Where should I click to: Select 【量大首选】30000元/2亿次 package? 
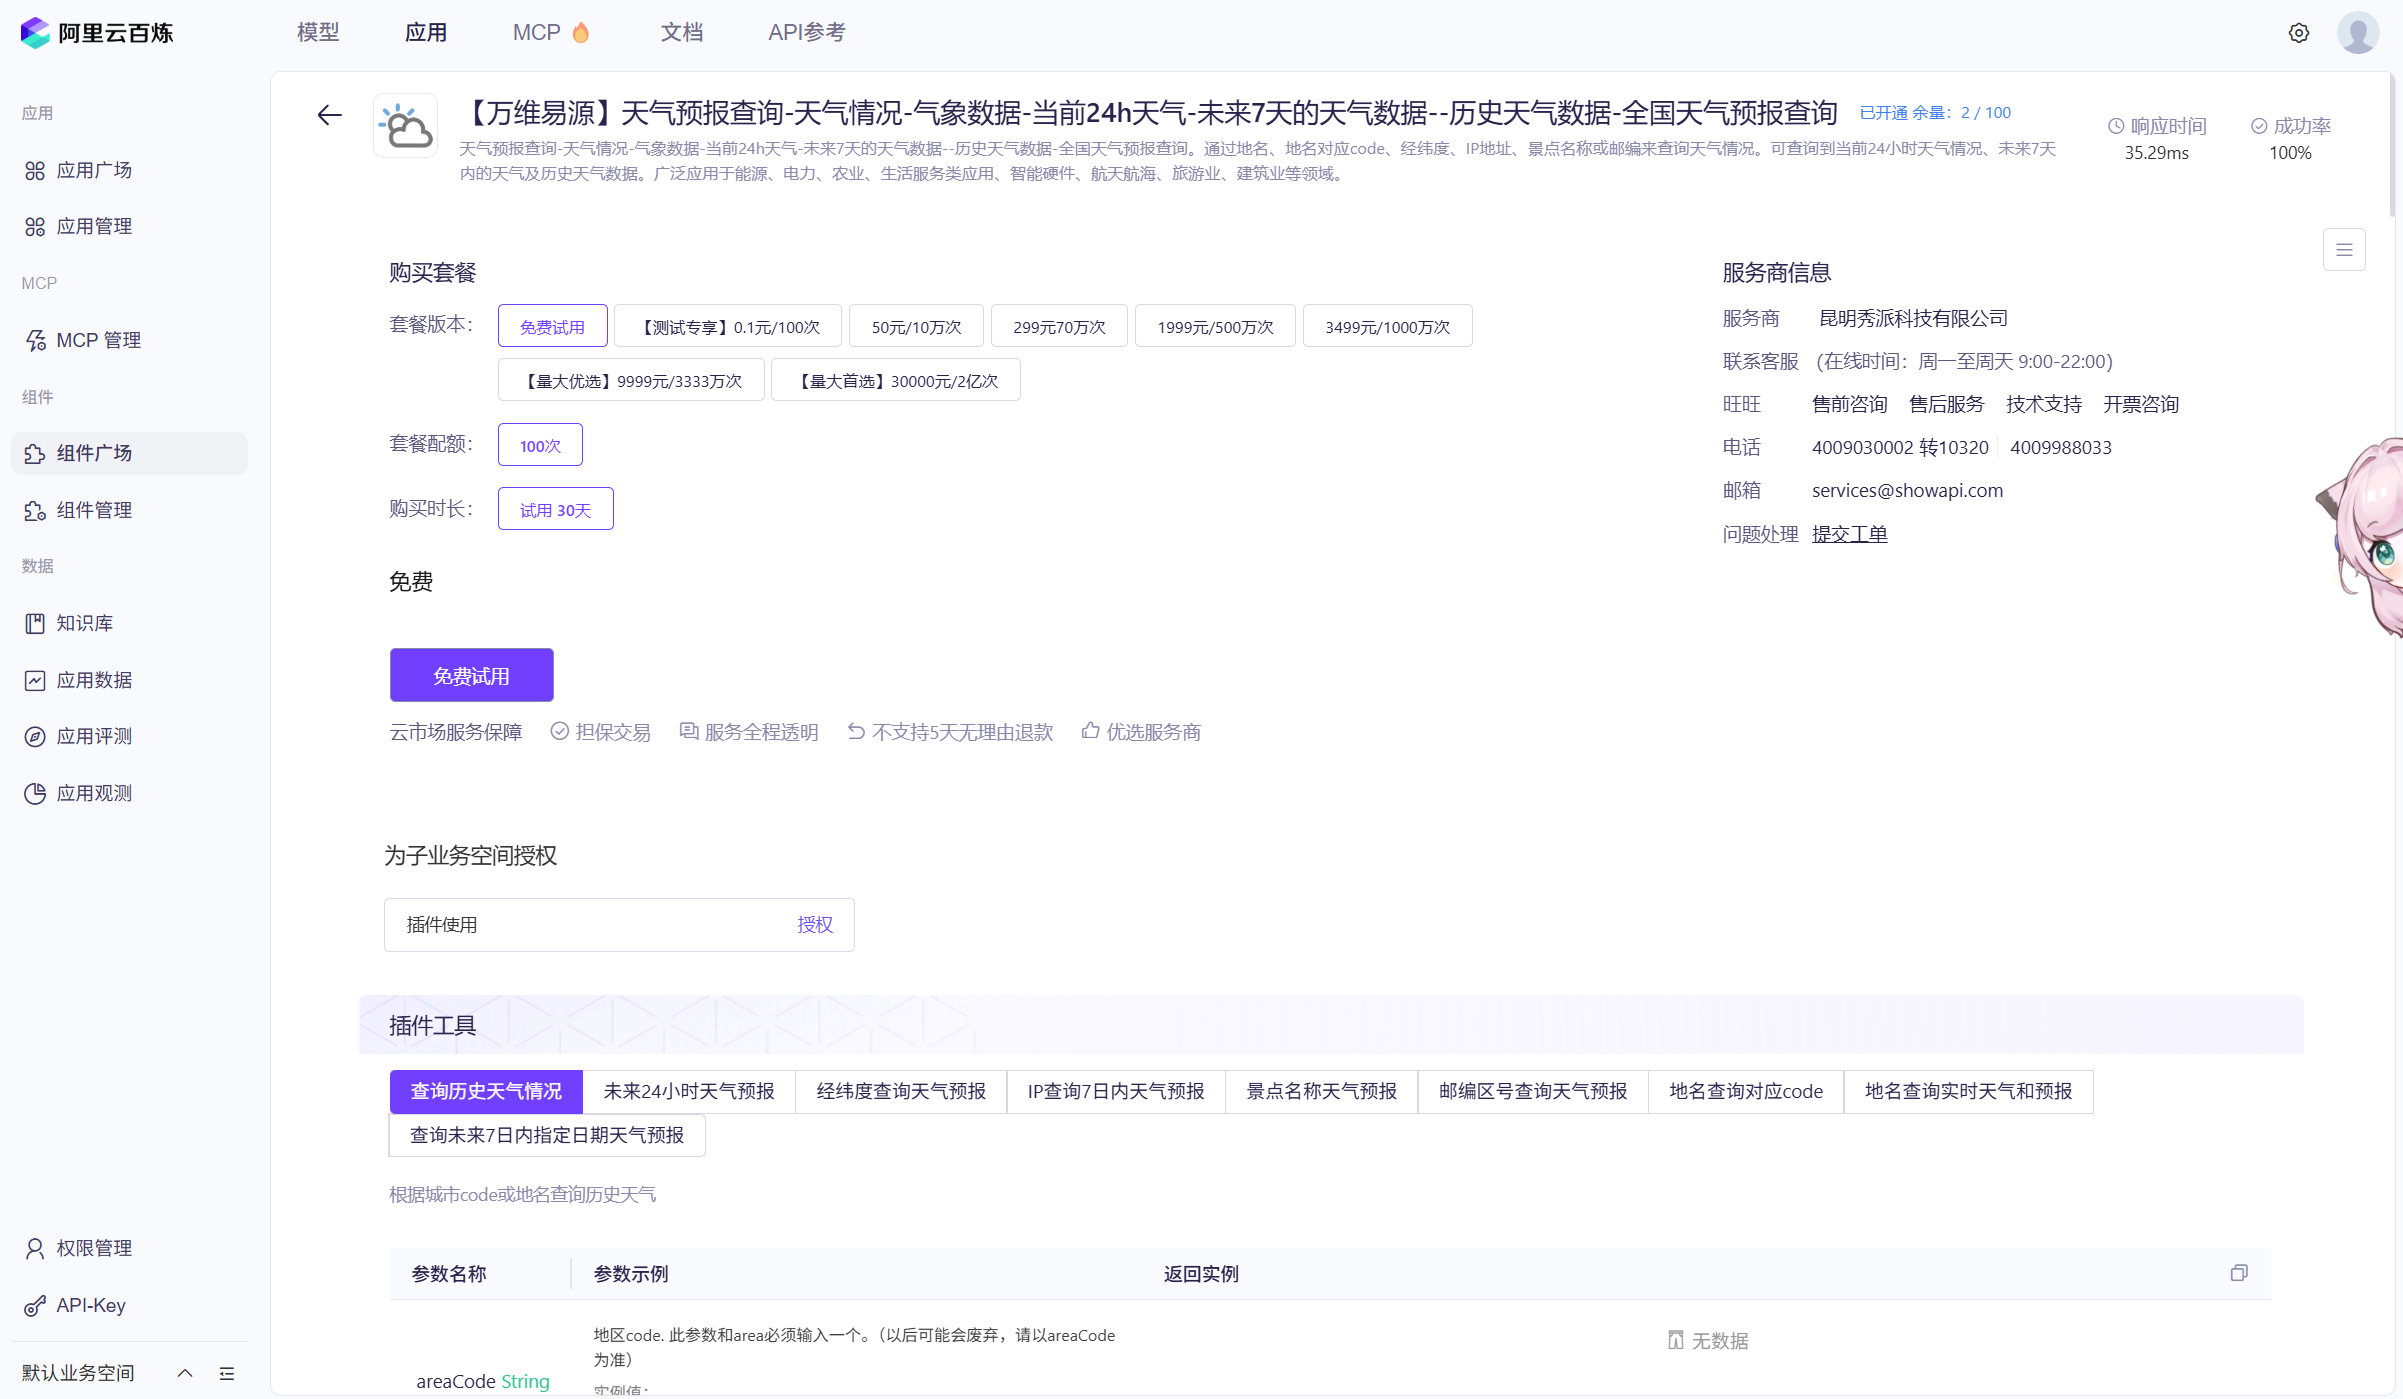[x=895, y=381]
